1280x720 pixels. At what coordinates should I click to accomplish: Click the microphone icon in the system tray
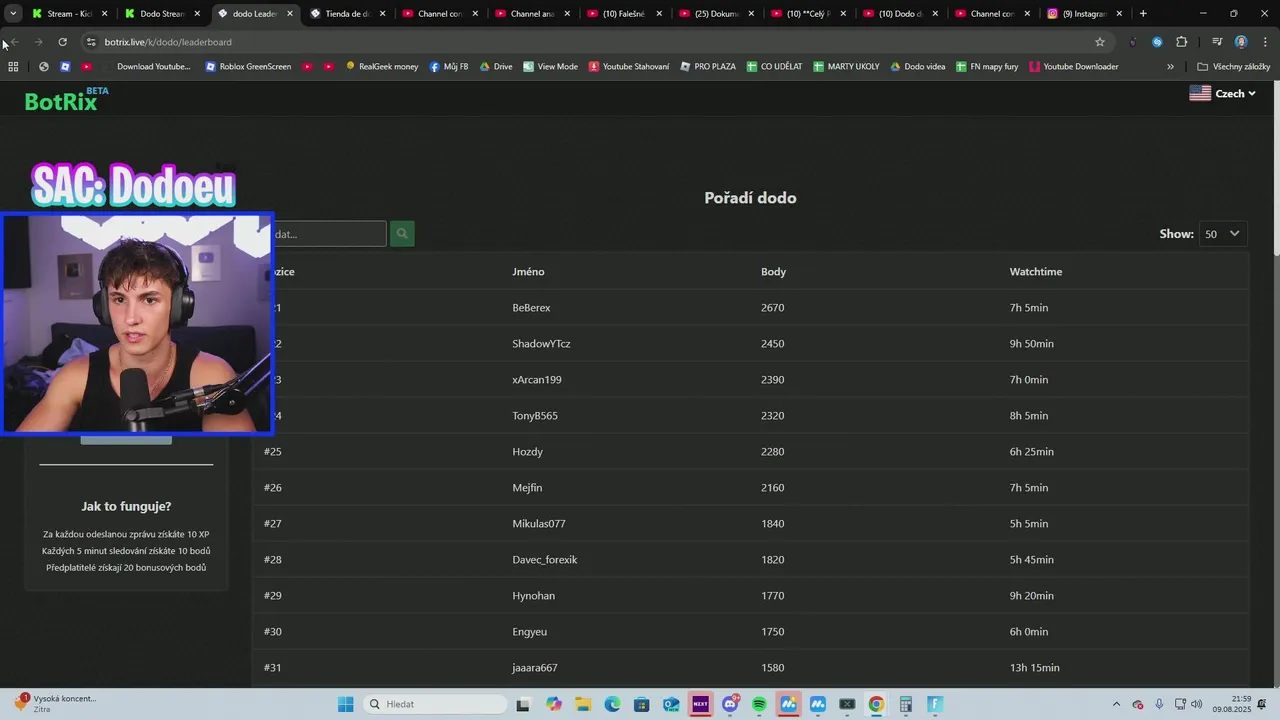[x=1159, y=704]
